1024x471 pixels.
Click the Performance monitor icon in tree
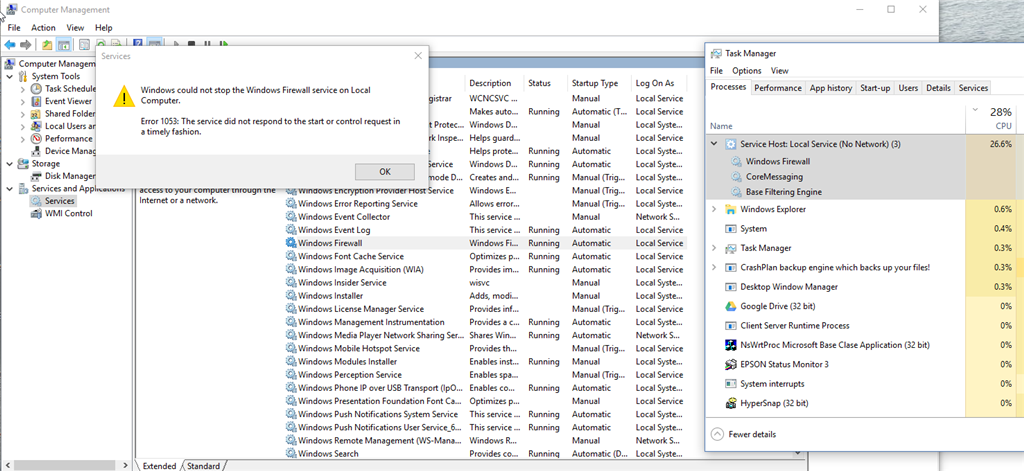point(36,138)
